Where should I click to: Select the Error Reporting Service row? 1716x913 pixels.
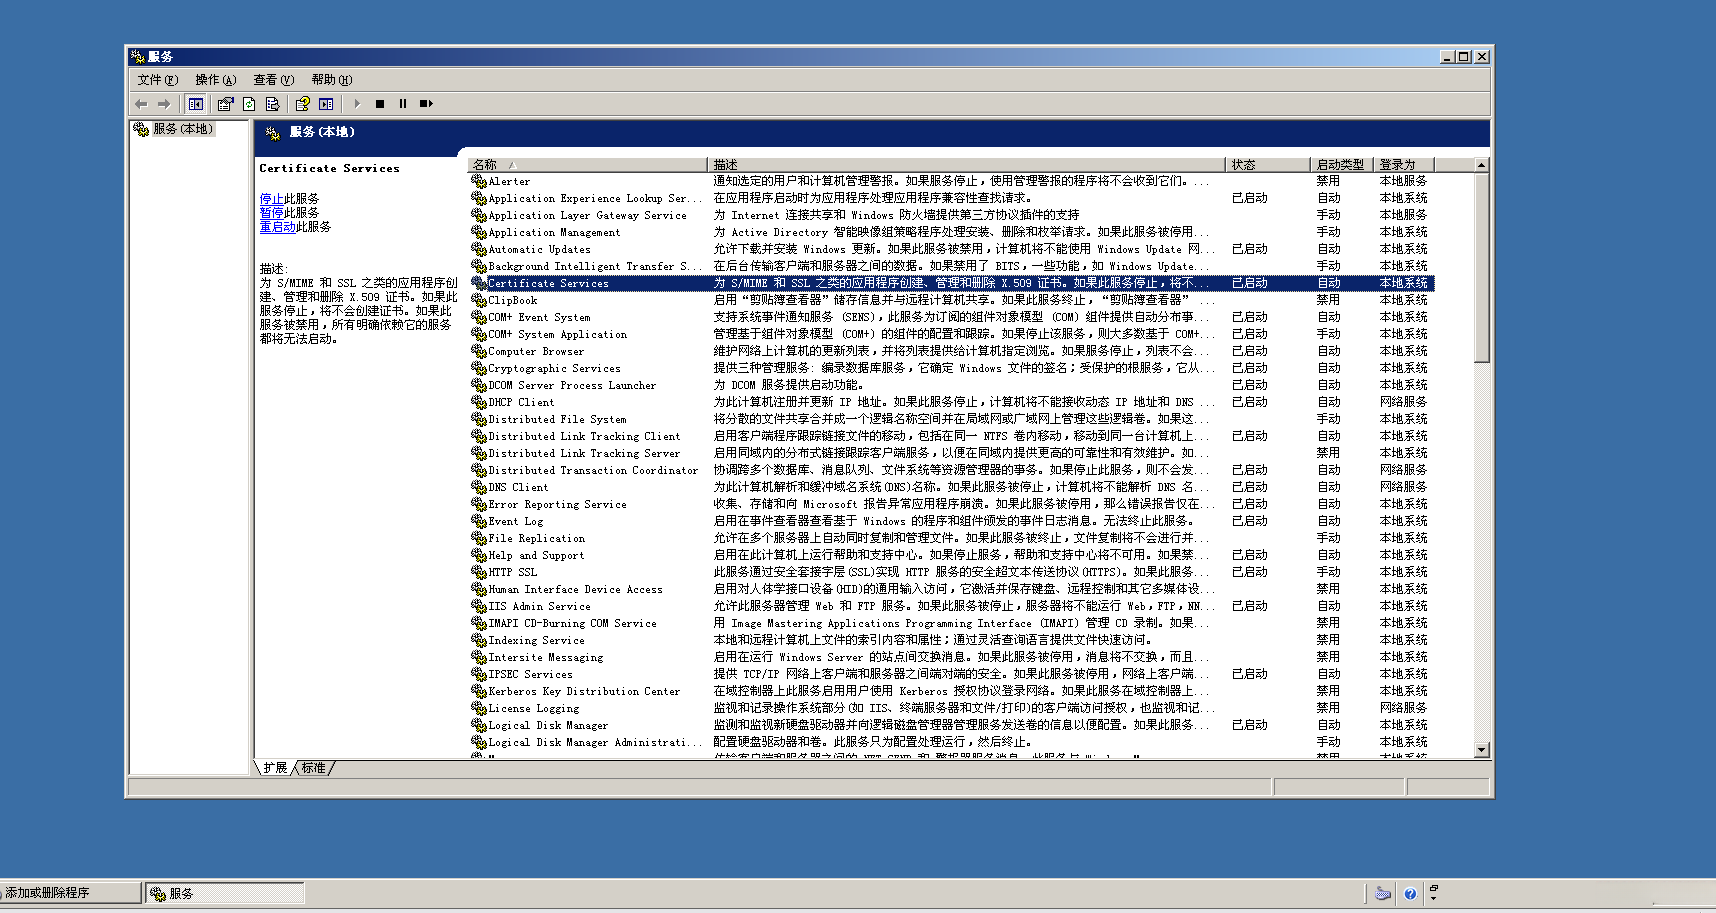952,504
